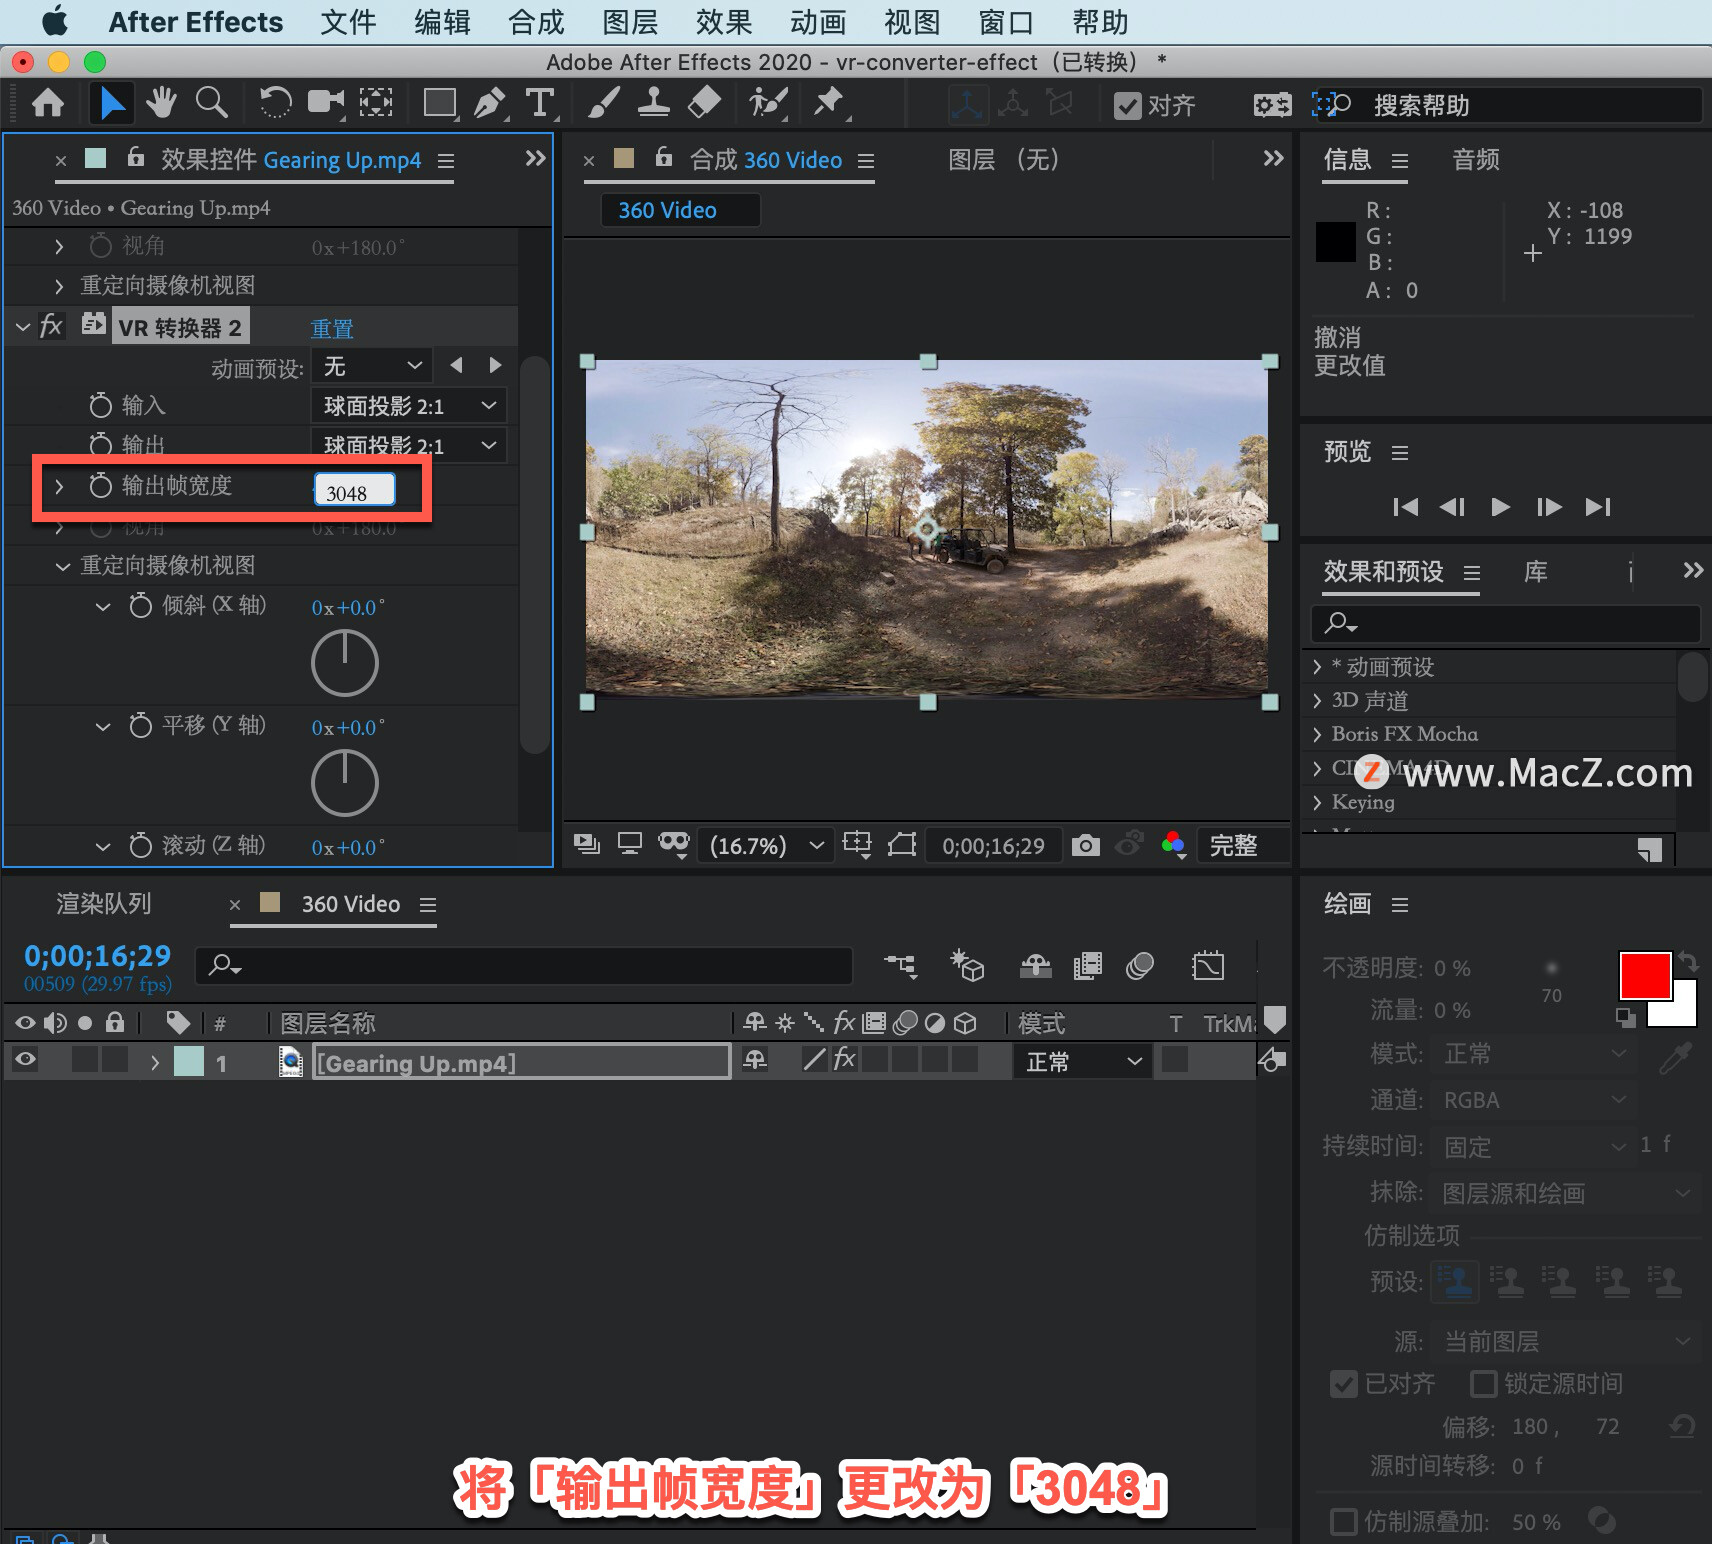Play the preview
Screen dimensions: 1712x1544
1500,507
